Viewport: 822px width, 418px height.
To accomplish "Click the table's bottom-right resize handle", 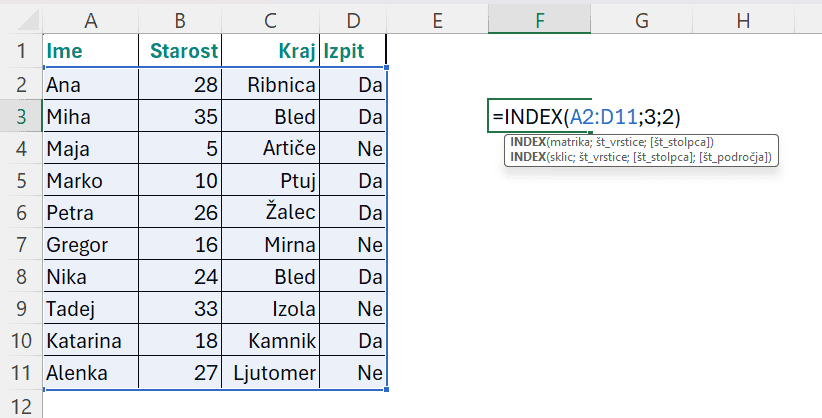I will 386,389.
